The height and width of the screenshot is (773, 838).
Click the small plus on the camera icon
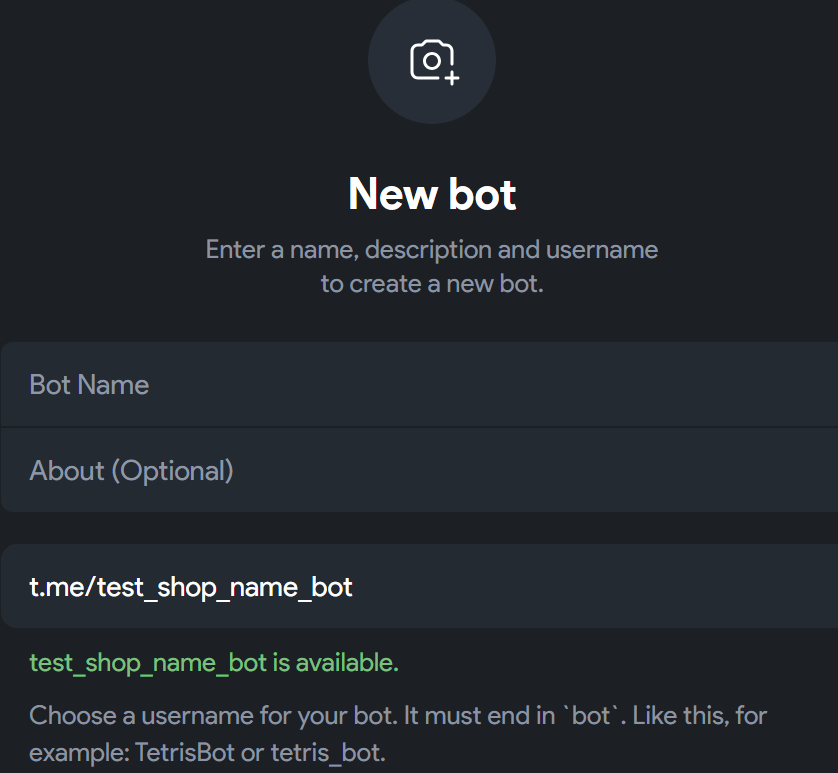452,78
